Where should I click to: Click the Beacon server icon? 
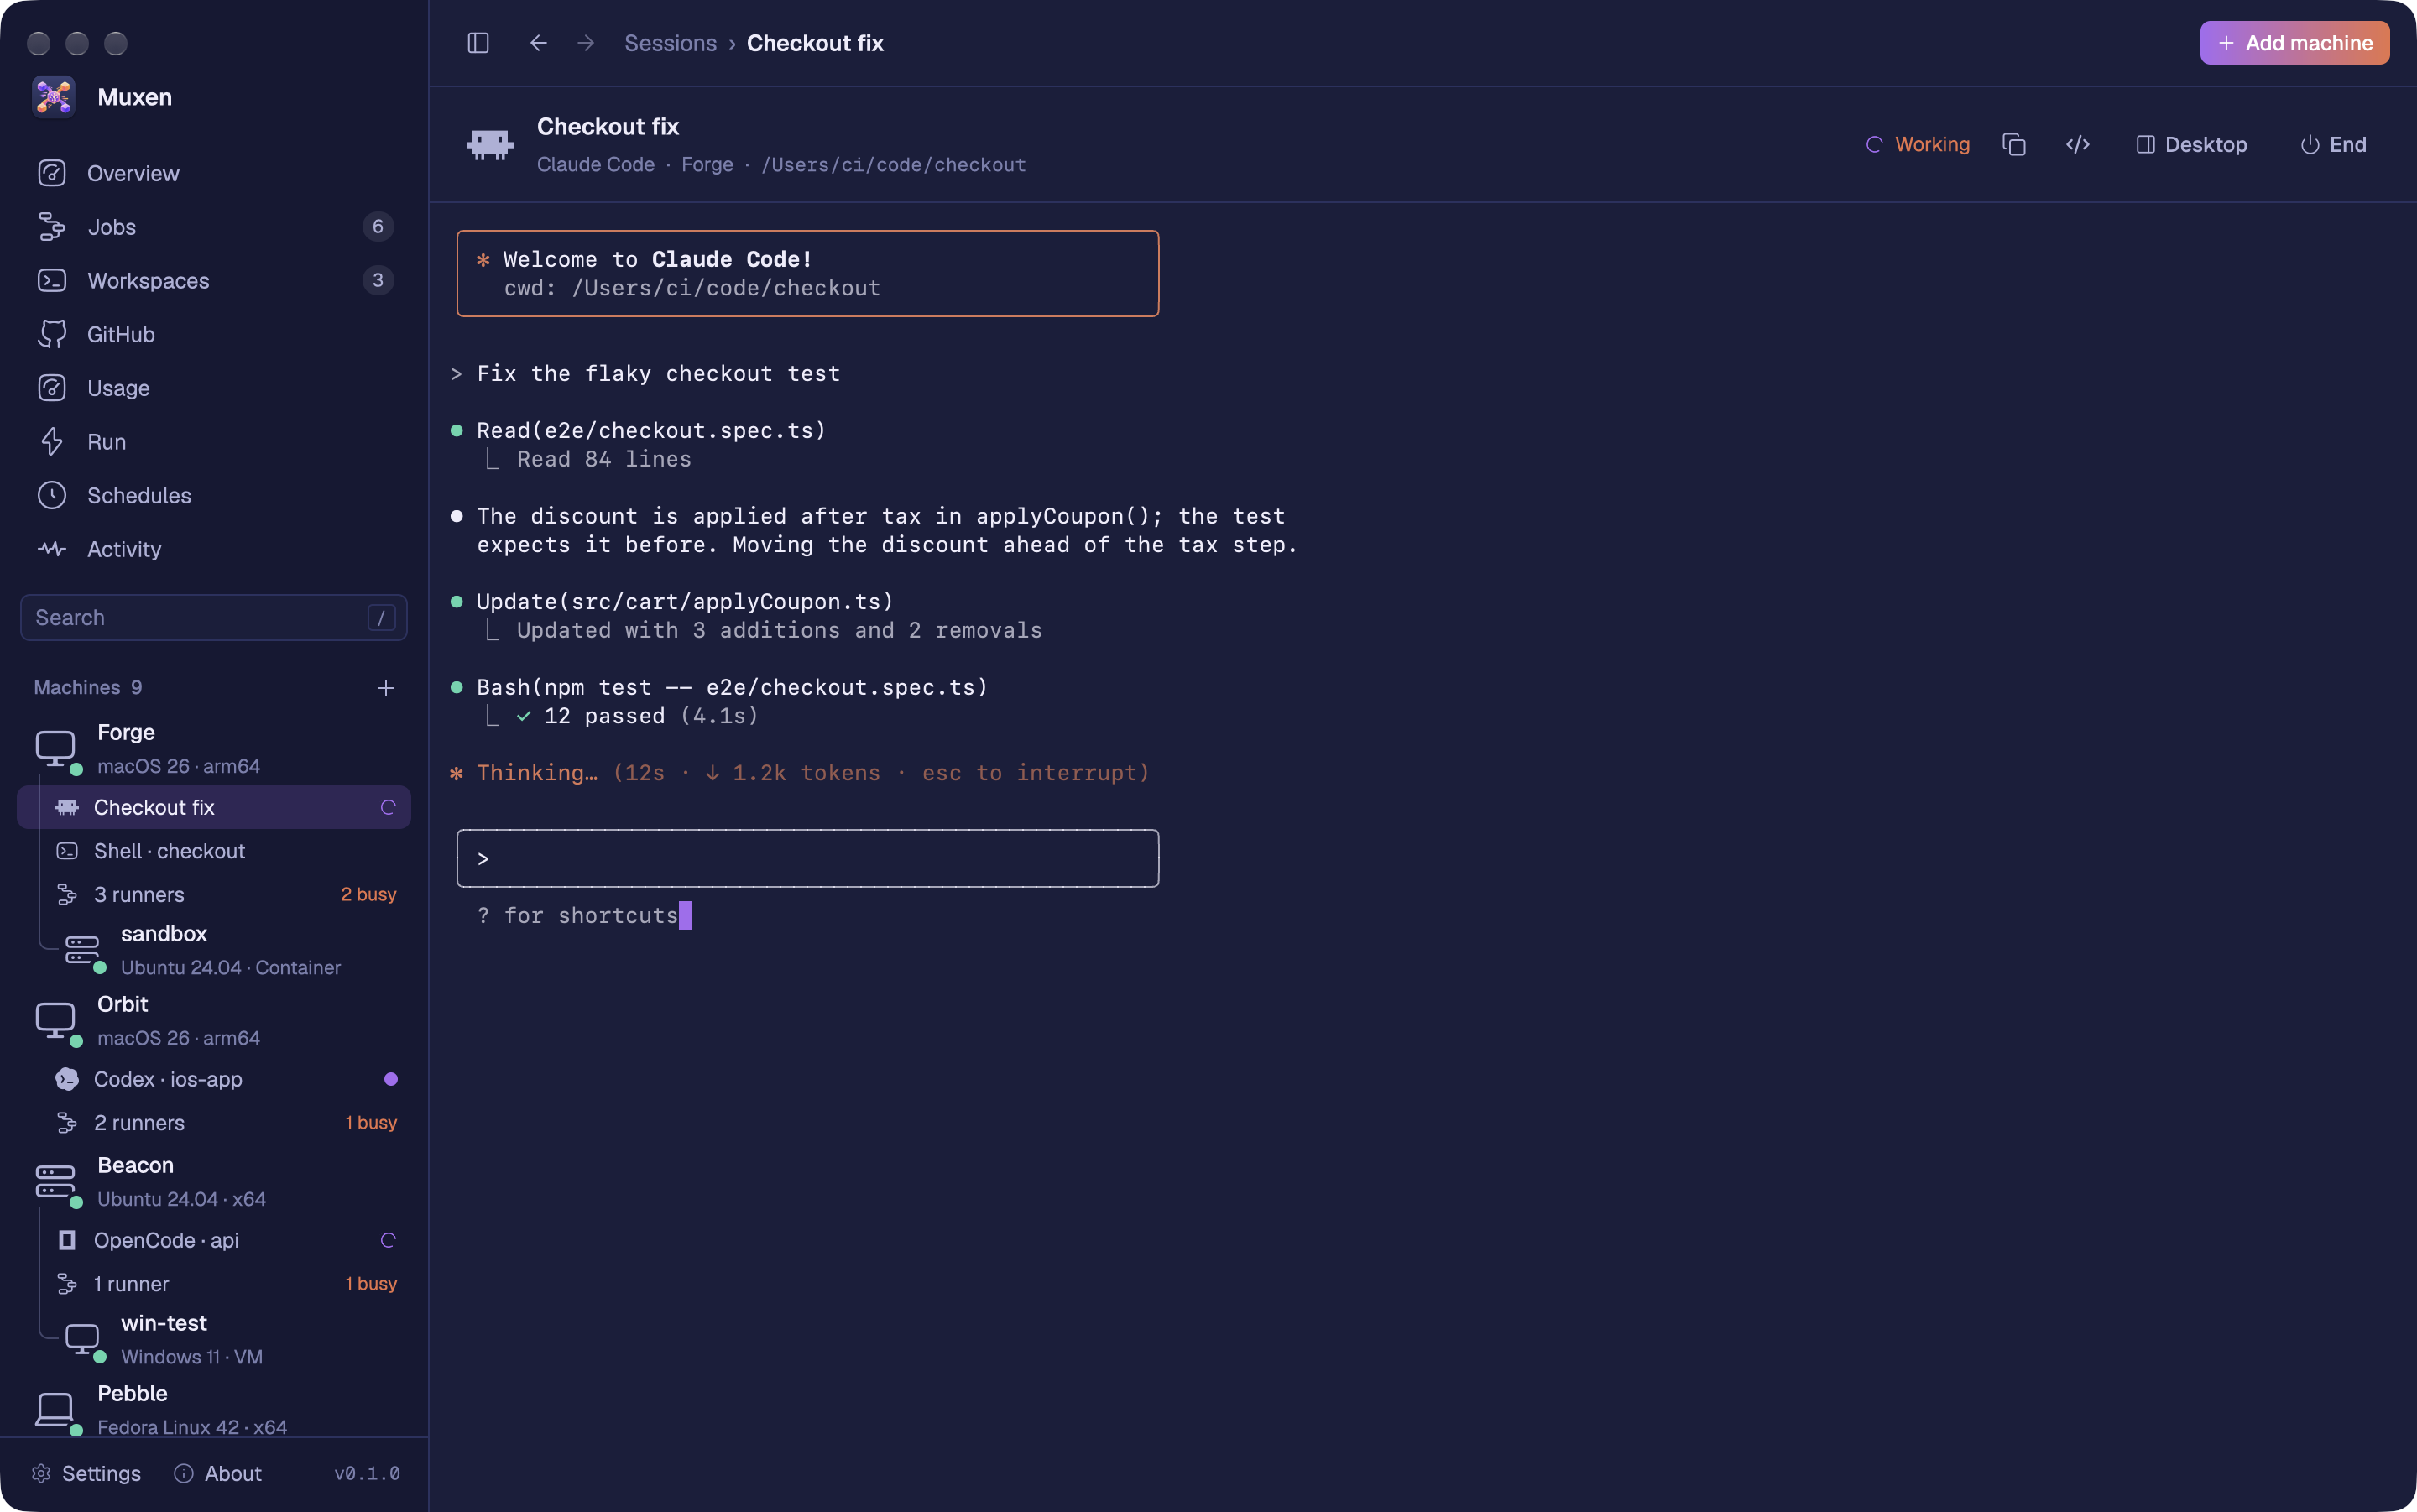click(x=55, y=1181)
